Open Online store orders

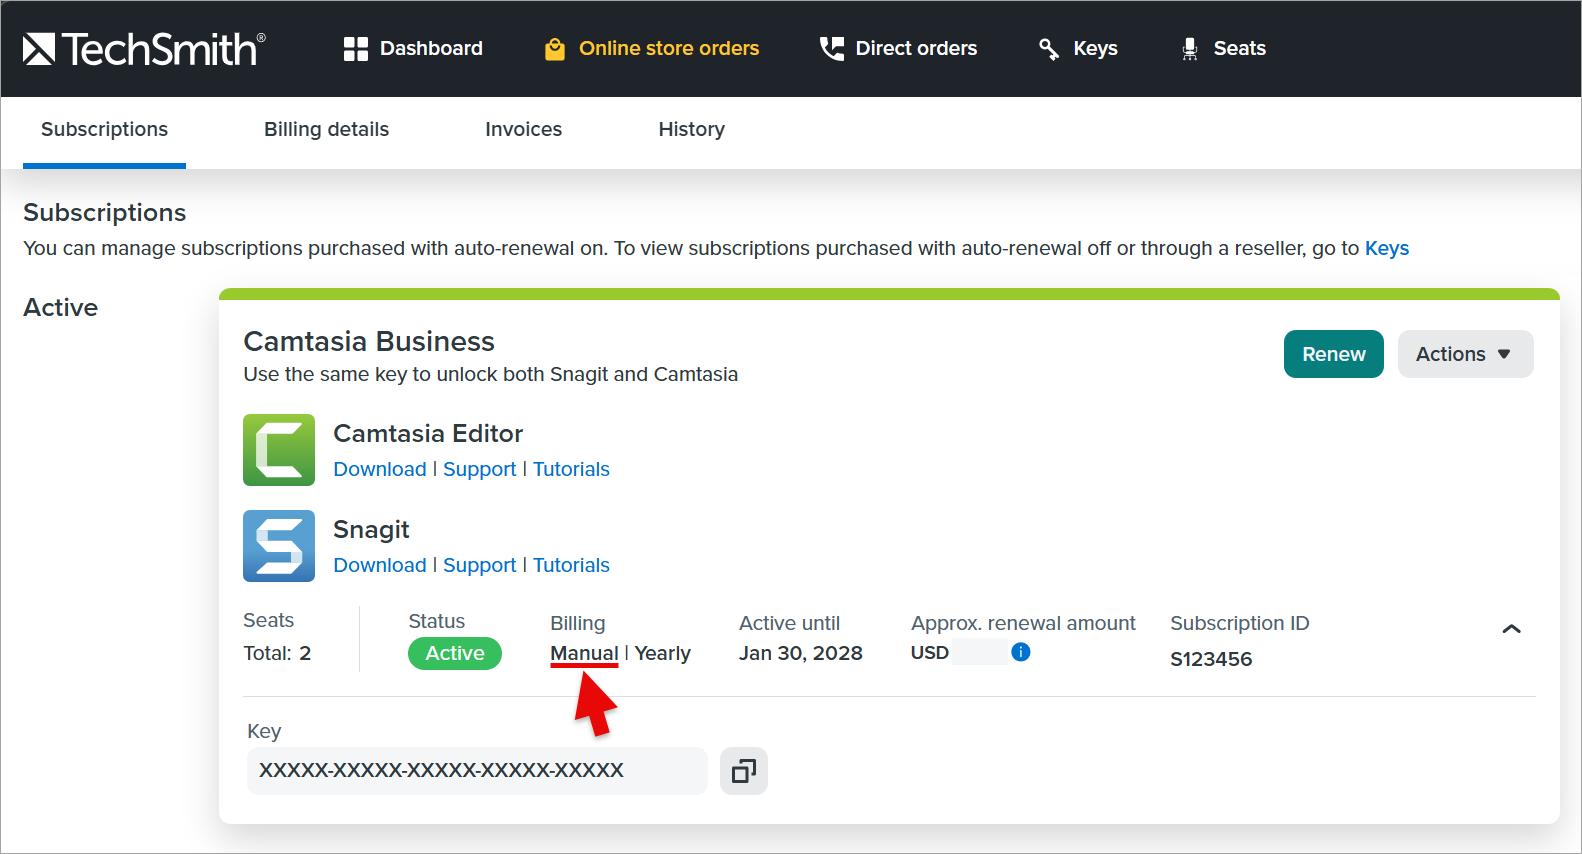(652, 49)
